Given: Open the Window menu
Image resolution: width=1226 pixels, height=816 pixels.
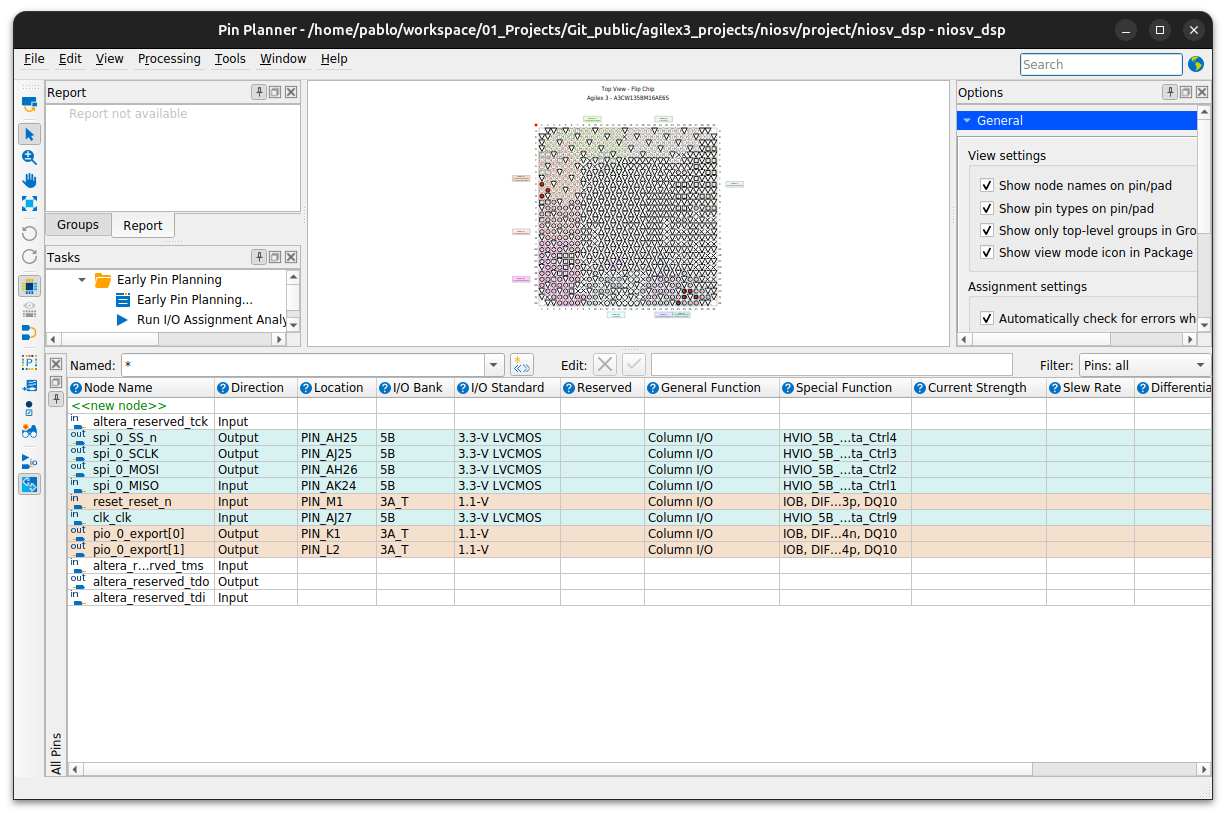Looking at the screenshot, I should click(x=283, y=59).
